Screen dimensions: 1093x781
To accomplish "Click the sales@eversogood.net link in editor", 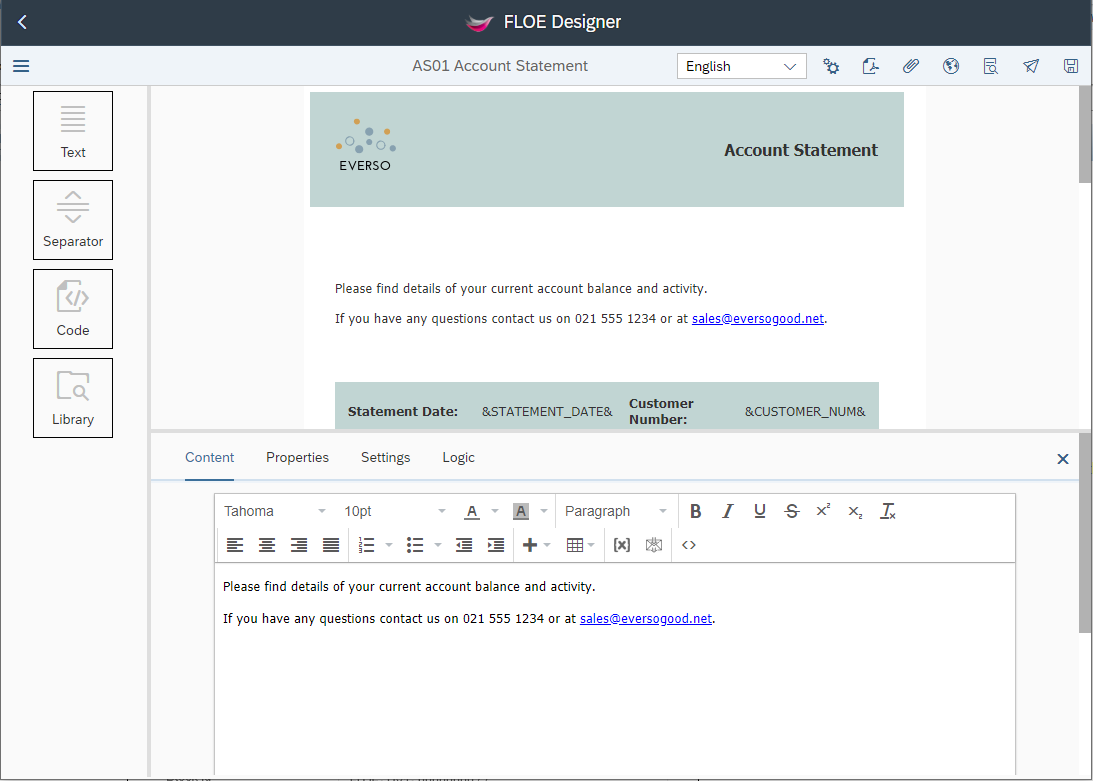I will point(646,618).
